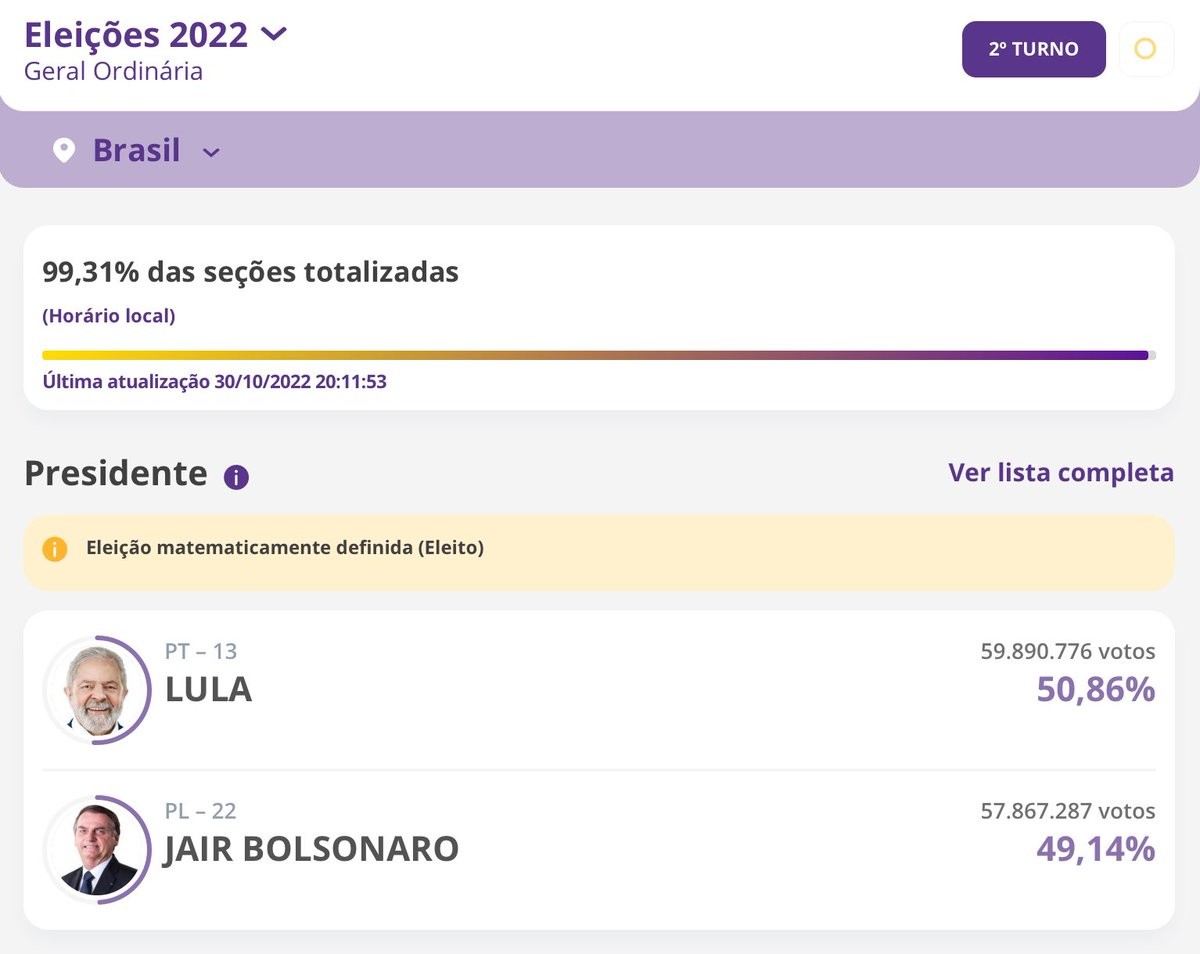Expand the Brasil location chevron
This screenshot has width=1200, height=954.
[x=211, y=153]
